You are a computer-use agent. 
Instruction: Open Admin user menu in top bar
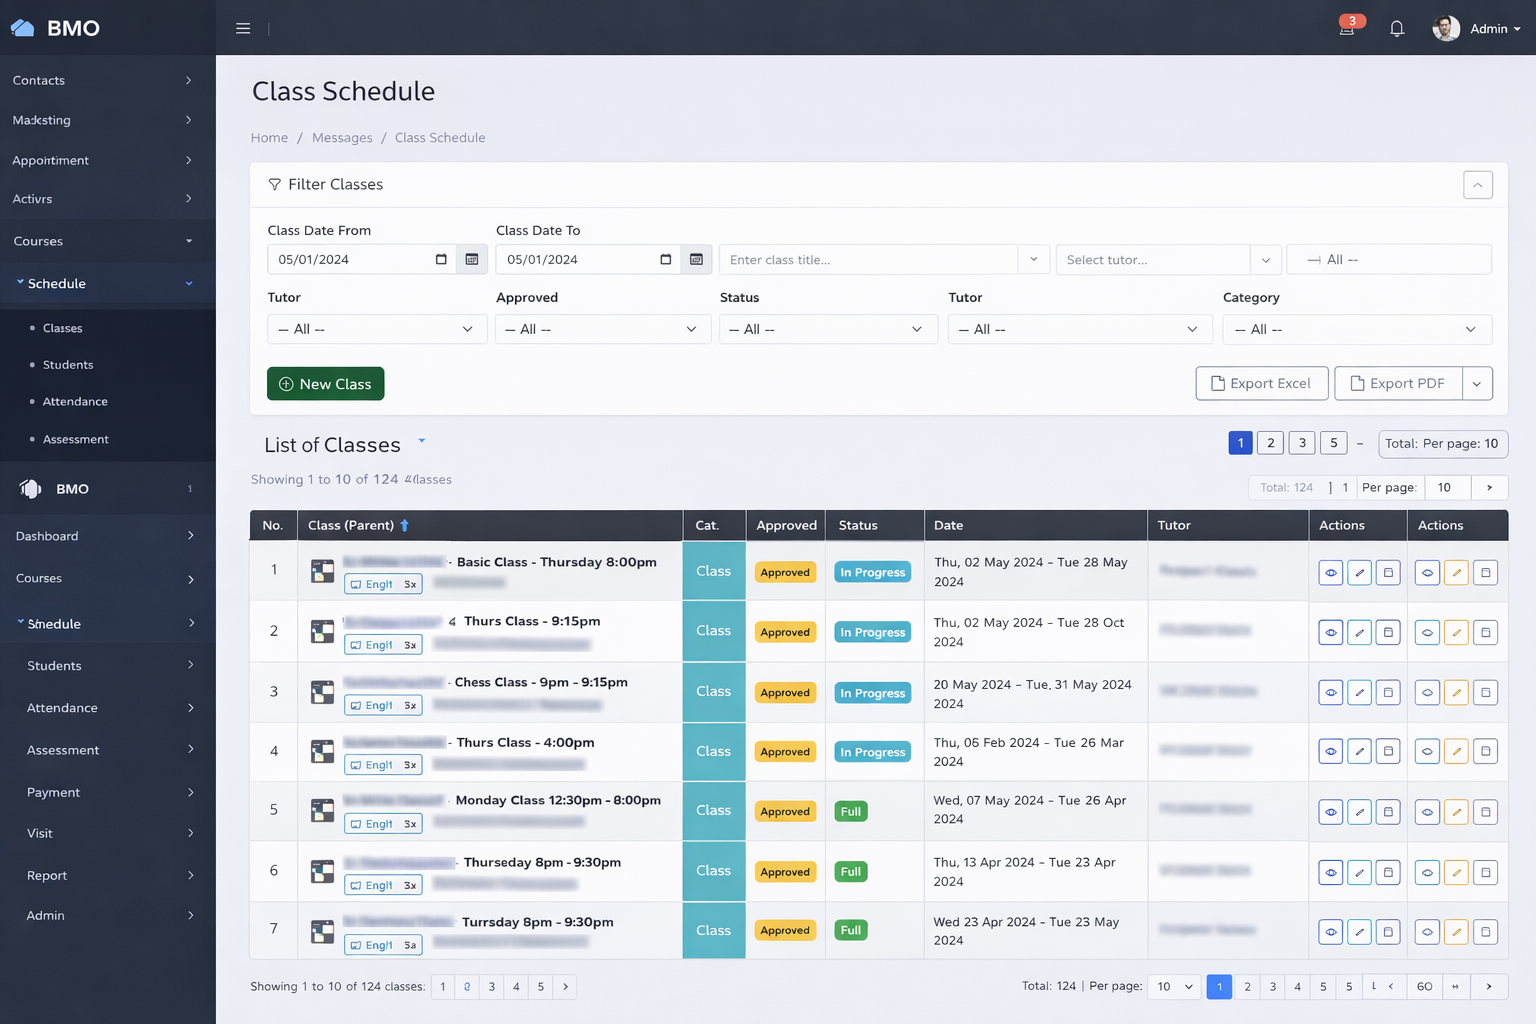pos(1495,28)
